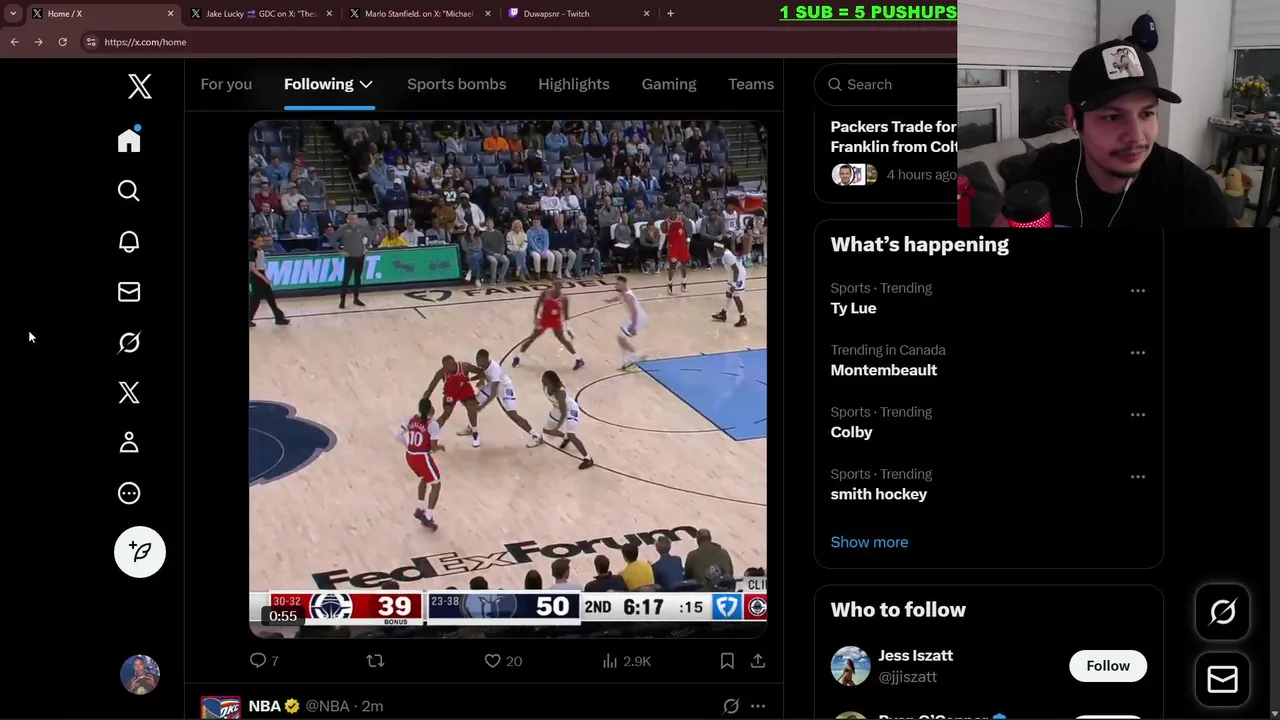
Task: Open Profile person icon
Action: click(129, 442)
